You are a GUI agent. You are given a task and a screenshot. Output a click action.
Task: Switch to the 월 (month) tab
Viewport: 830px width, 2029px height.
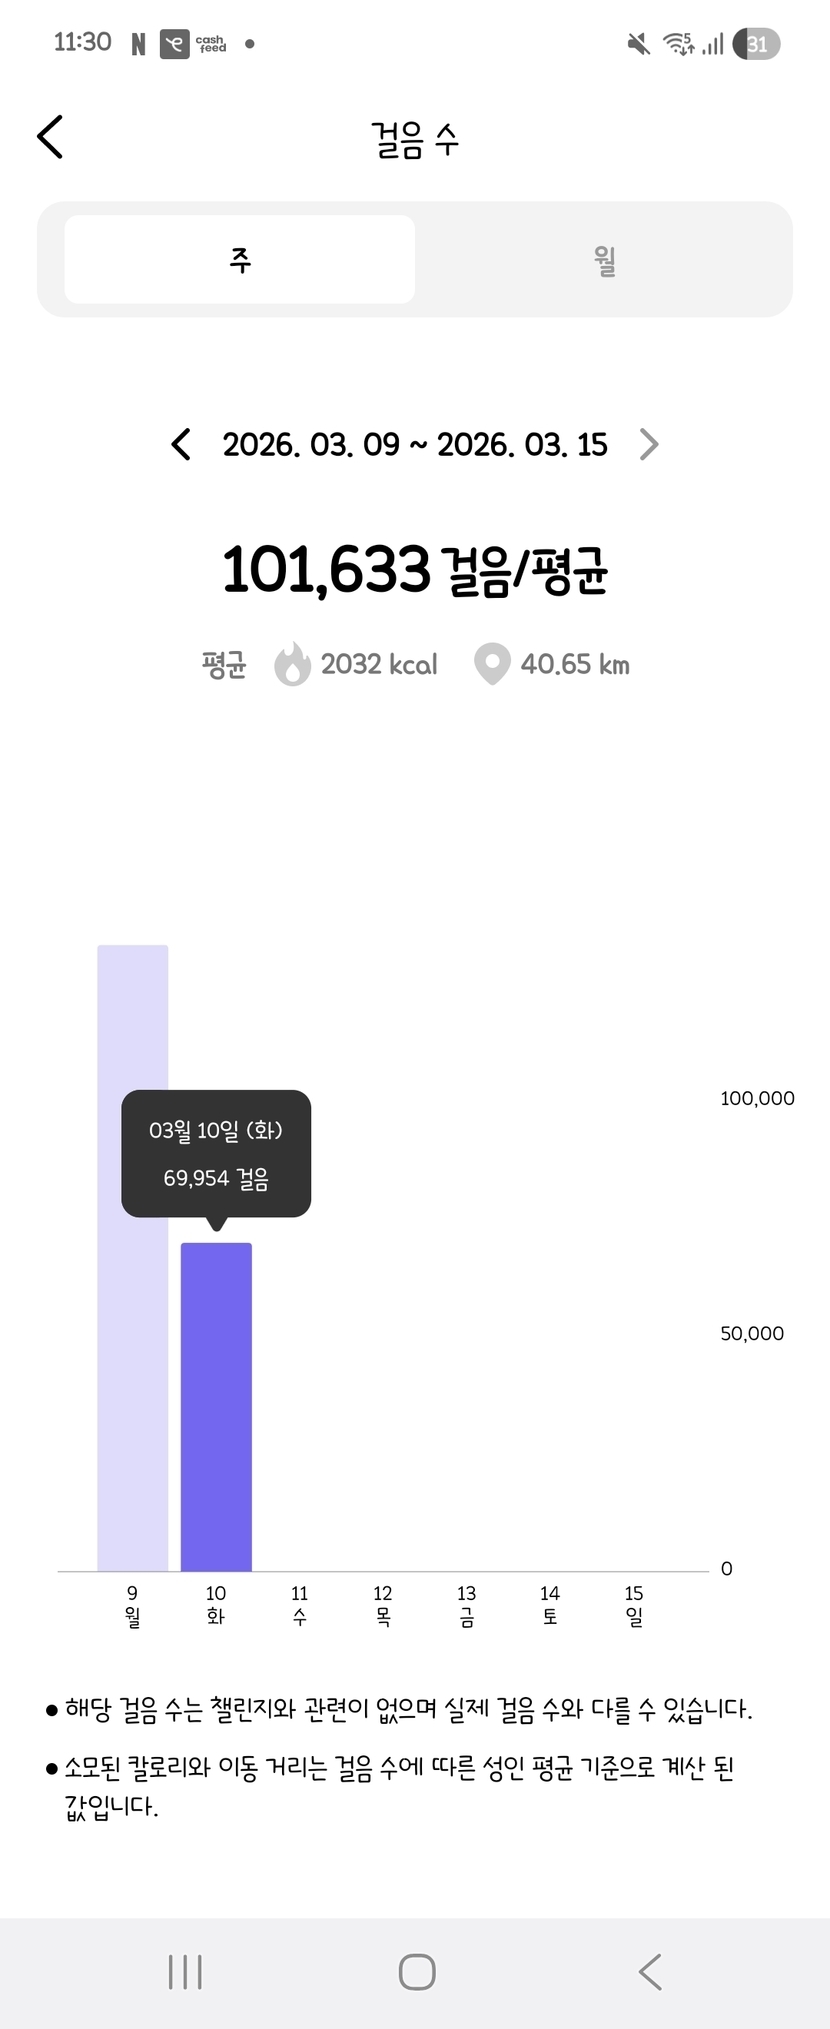coord(604,260)
